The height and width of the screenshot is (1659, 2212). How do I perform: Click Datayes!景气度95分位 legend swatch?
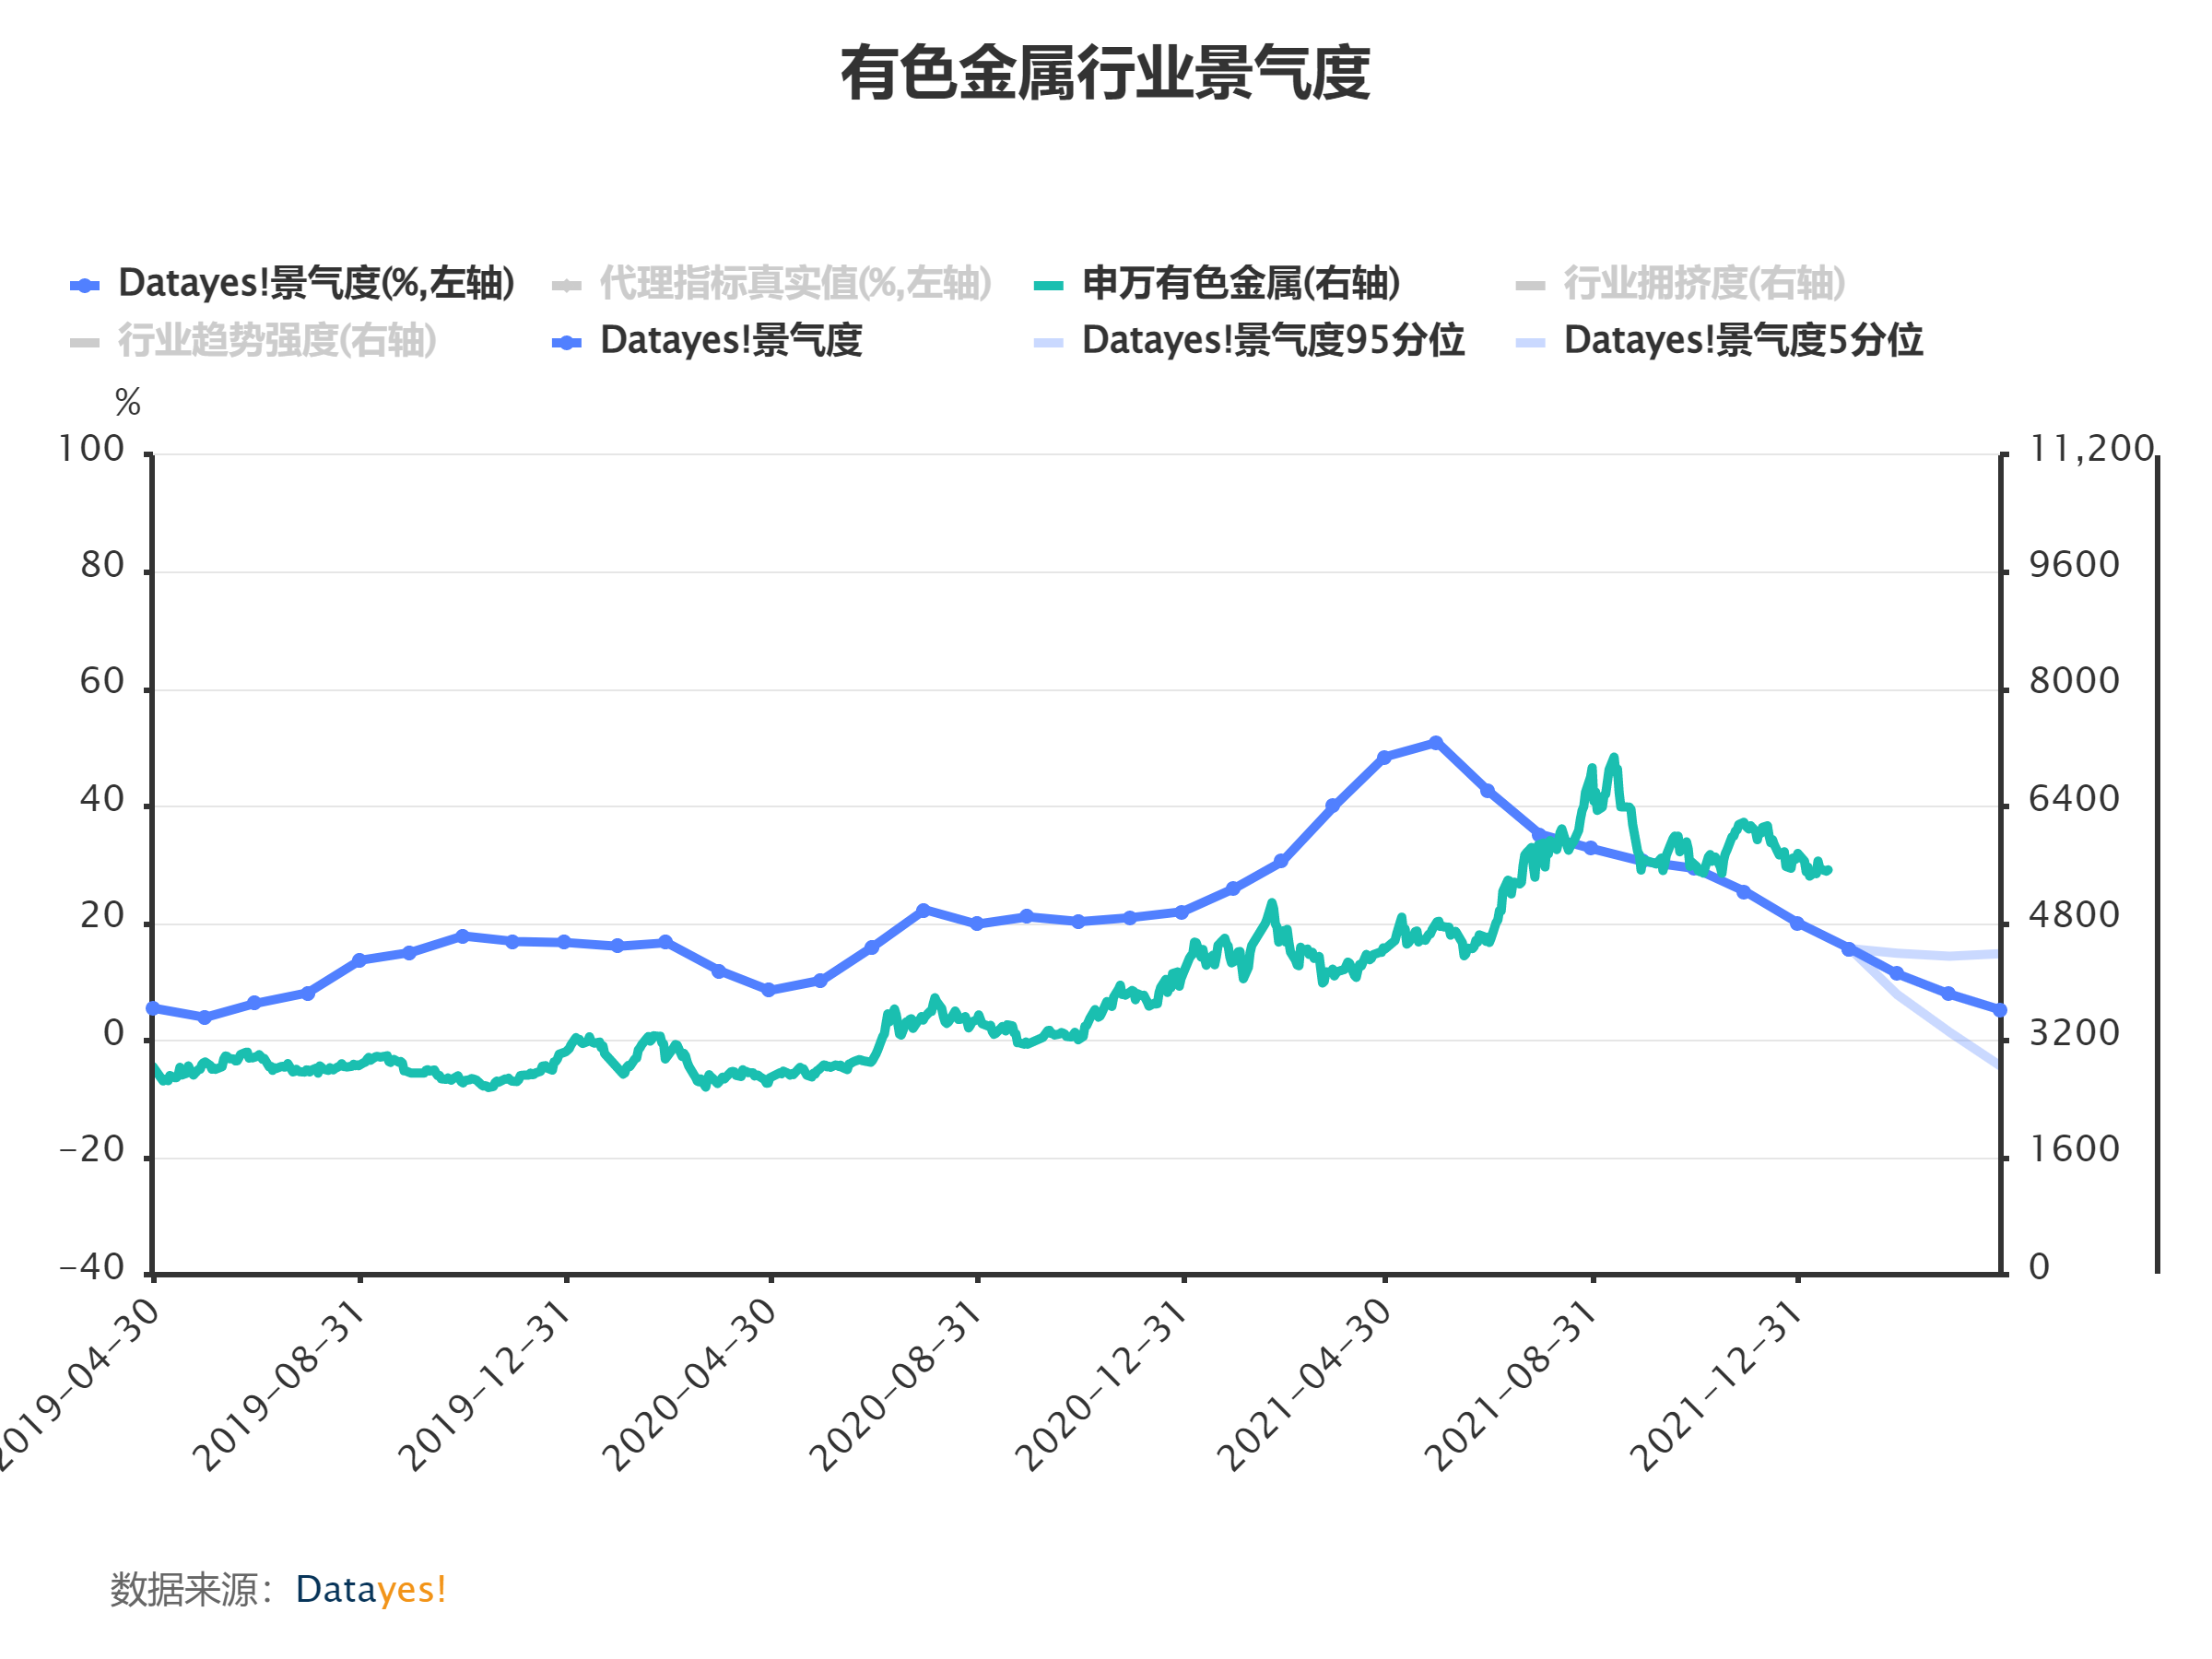(1048, 343)
